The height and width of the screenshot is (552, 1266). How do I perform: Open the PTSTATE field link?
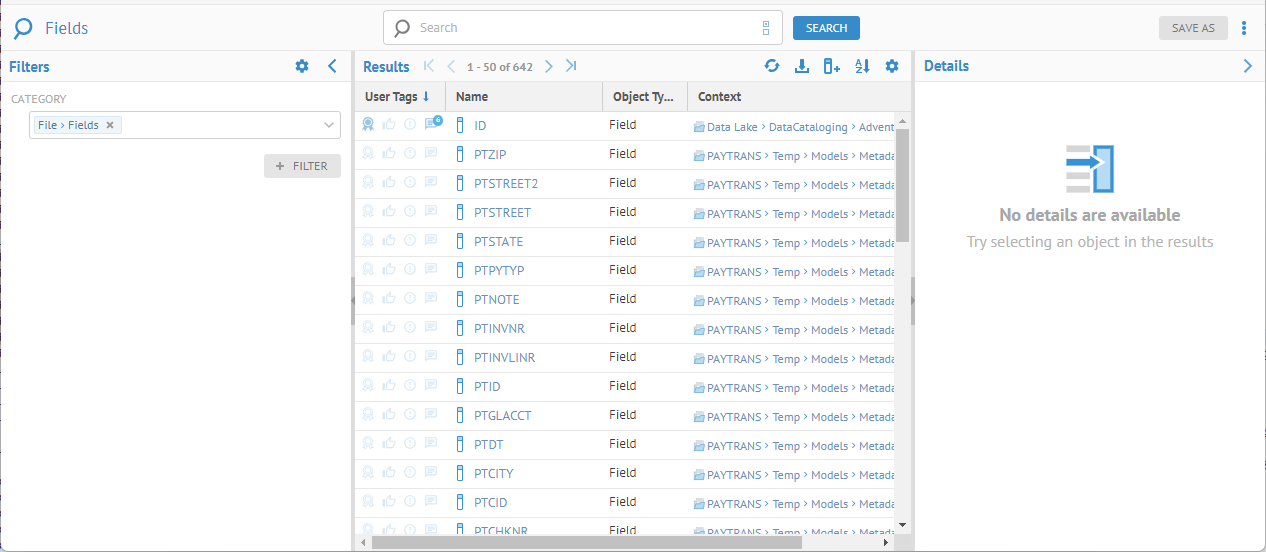[498, 242]
